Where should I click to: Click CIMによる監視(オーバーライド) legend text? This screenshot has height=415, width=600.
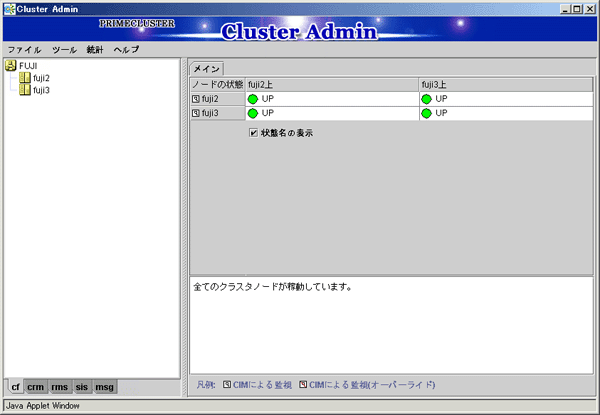tap(372, 384)
